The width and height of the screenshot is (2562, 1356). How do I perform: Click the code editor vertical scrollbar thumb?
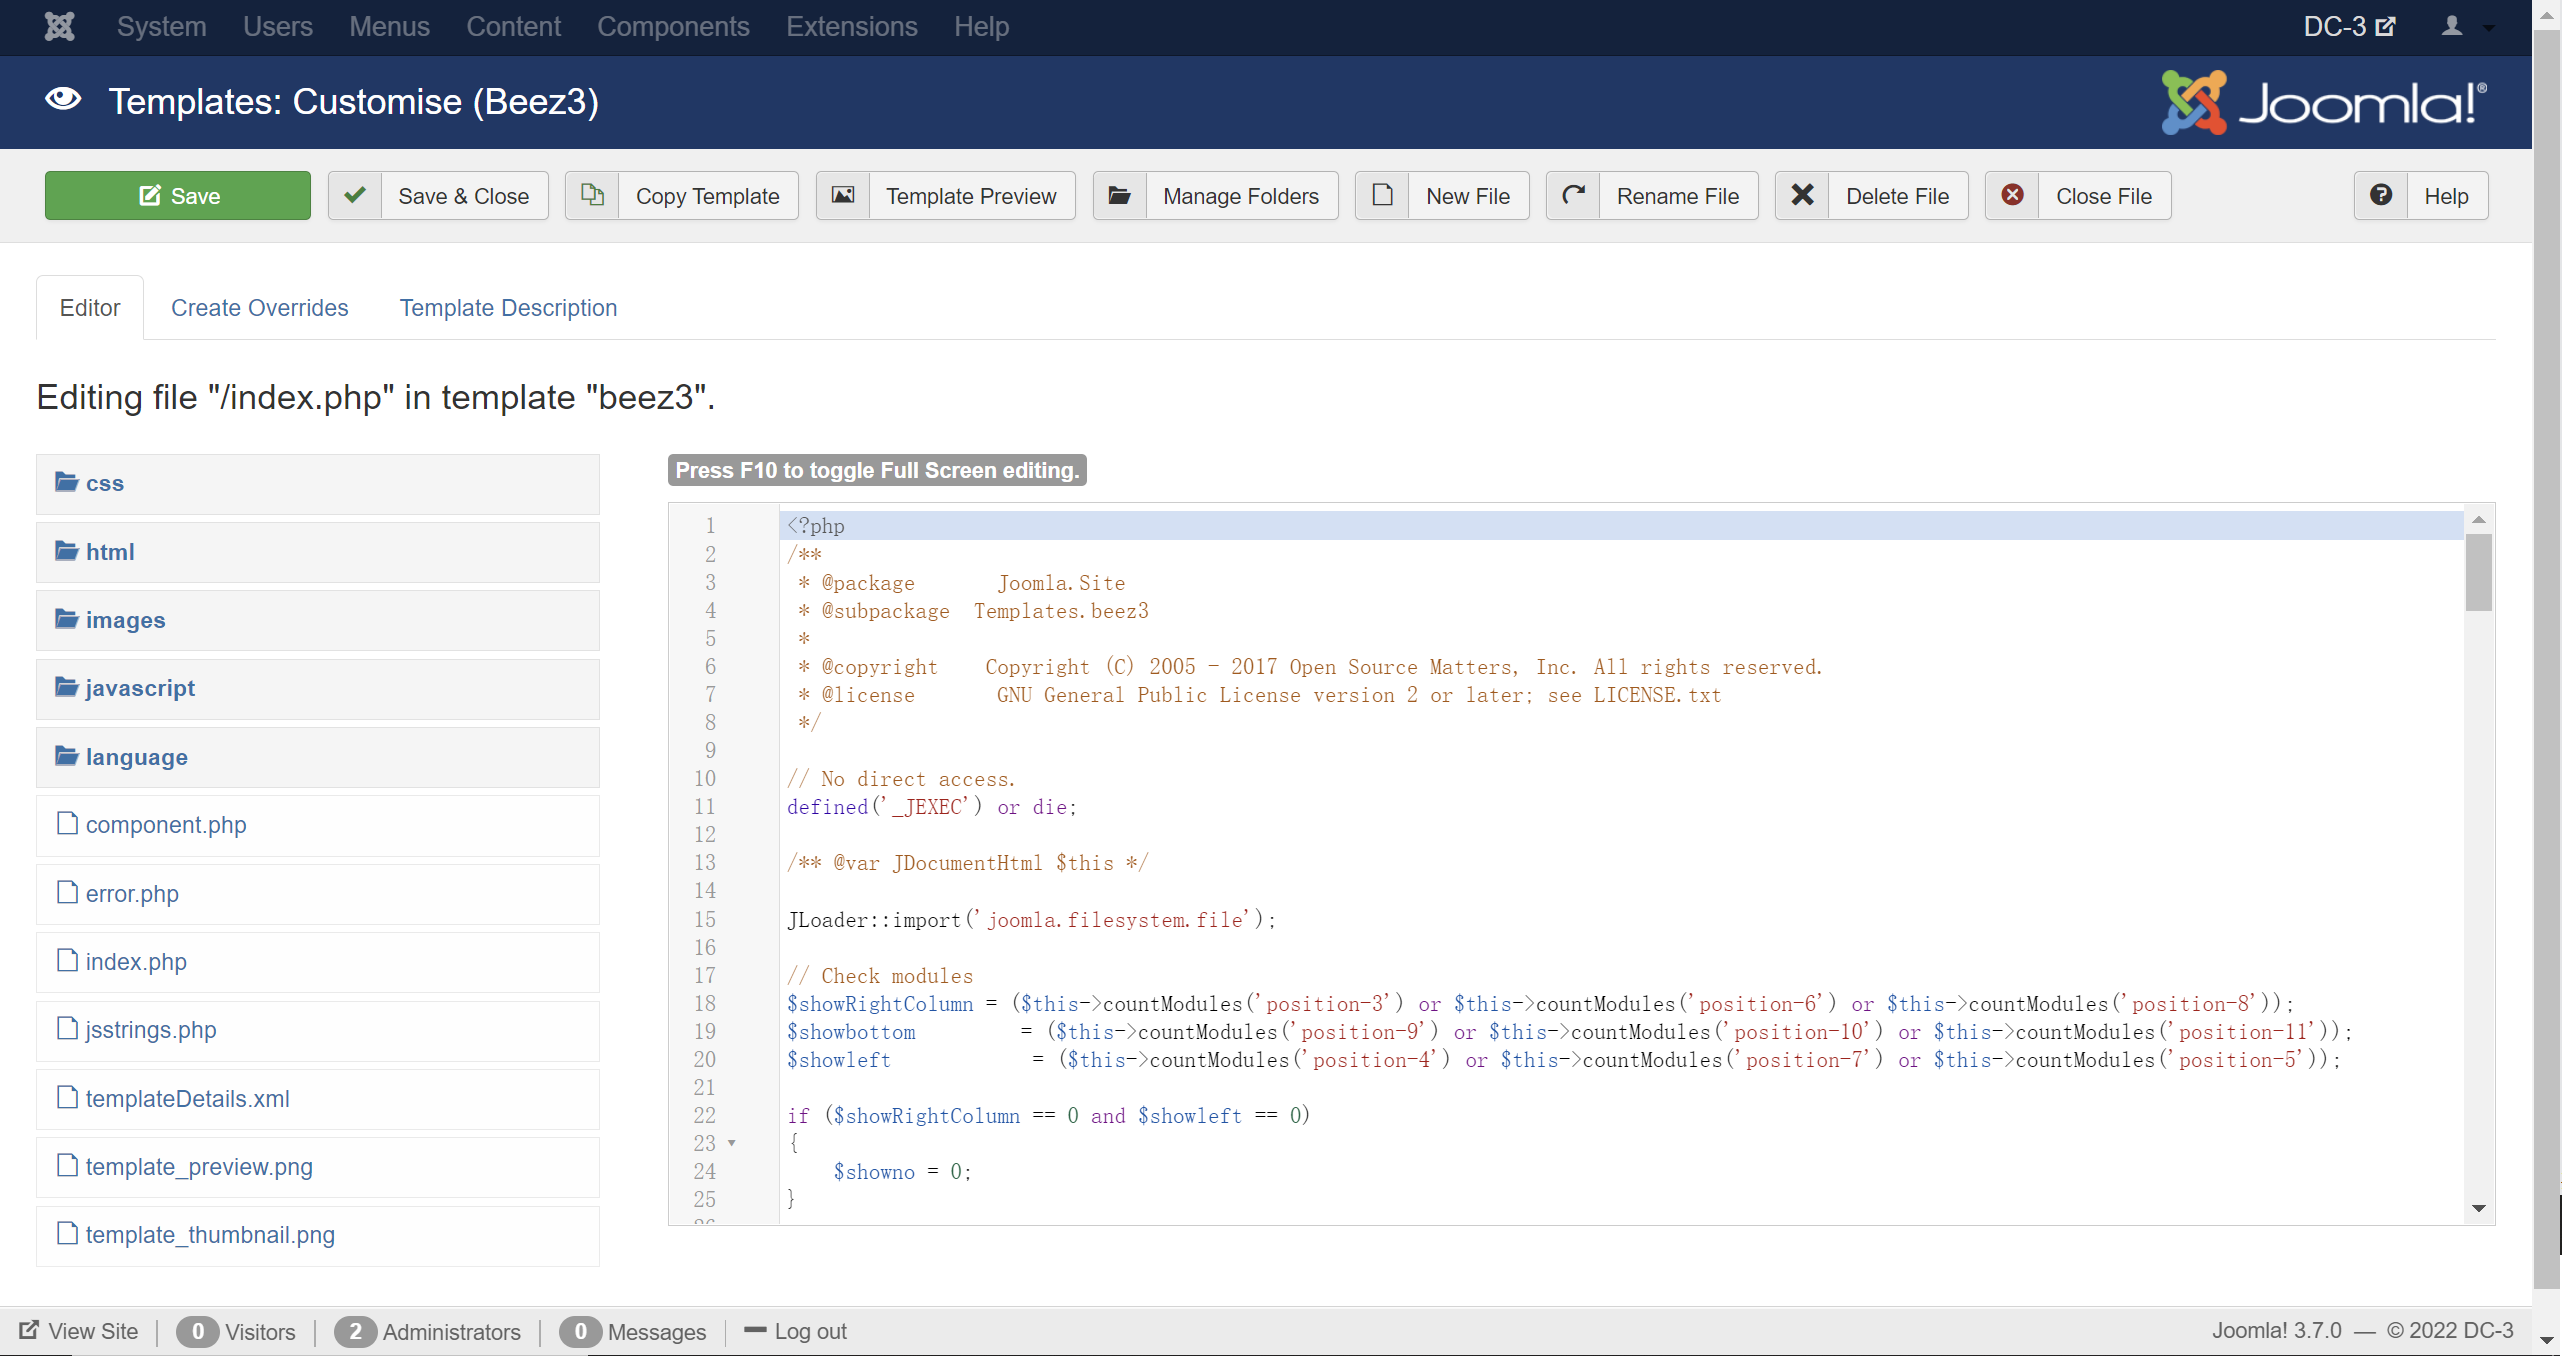(x=2478, y=572)
